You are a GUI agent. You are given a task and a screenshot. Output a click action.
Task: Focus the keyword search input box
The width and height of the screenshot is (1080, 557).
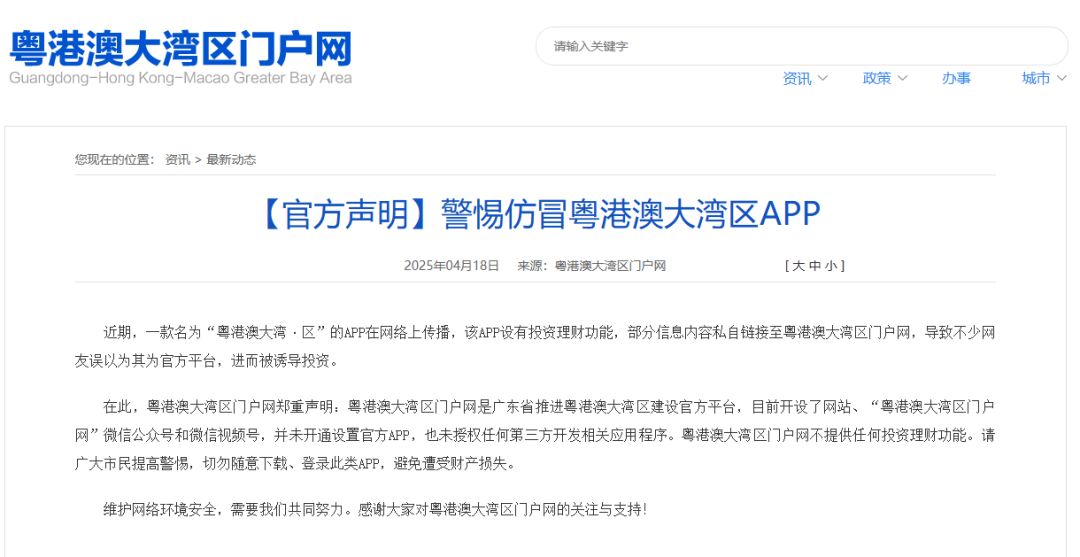click(800, 46)
